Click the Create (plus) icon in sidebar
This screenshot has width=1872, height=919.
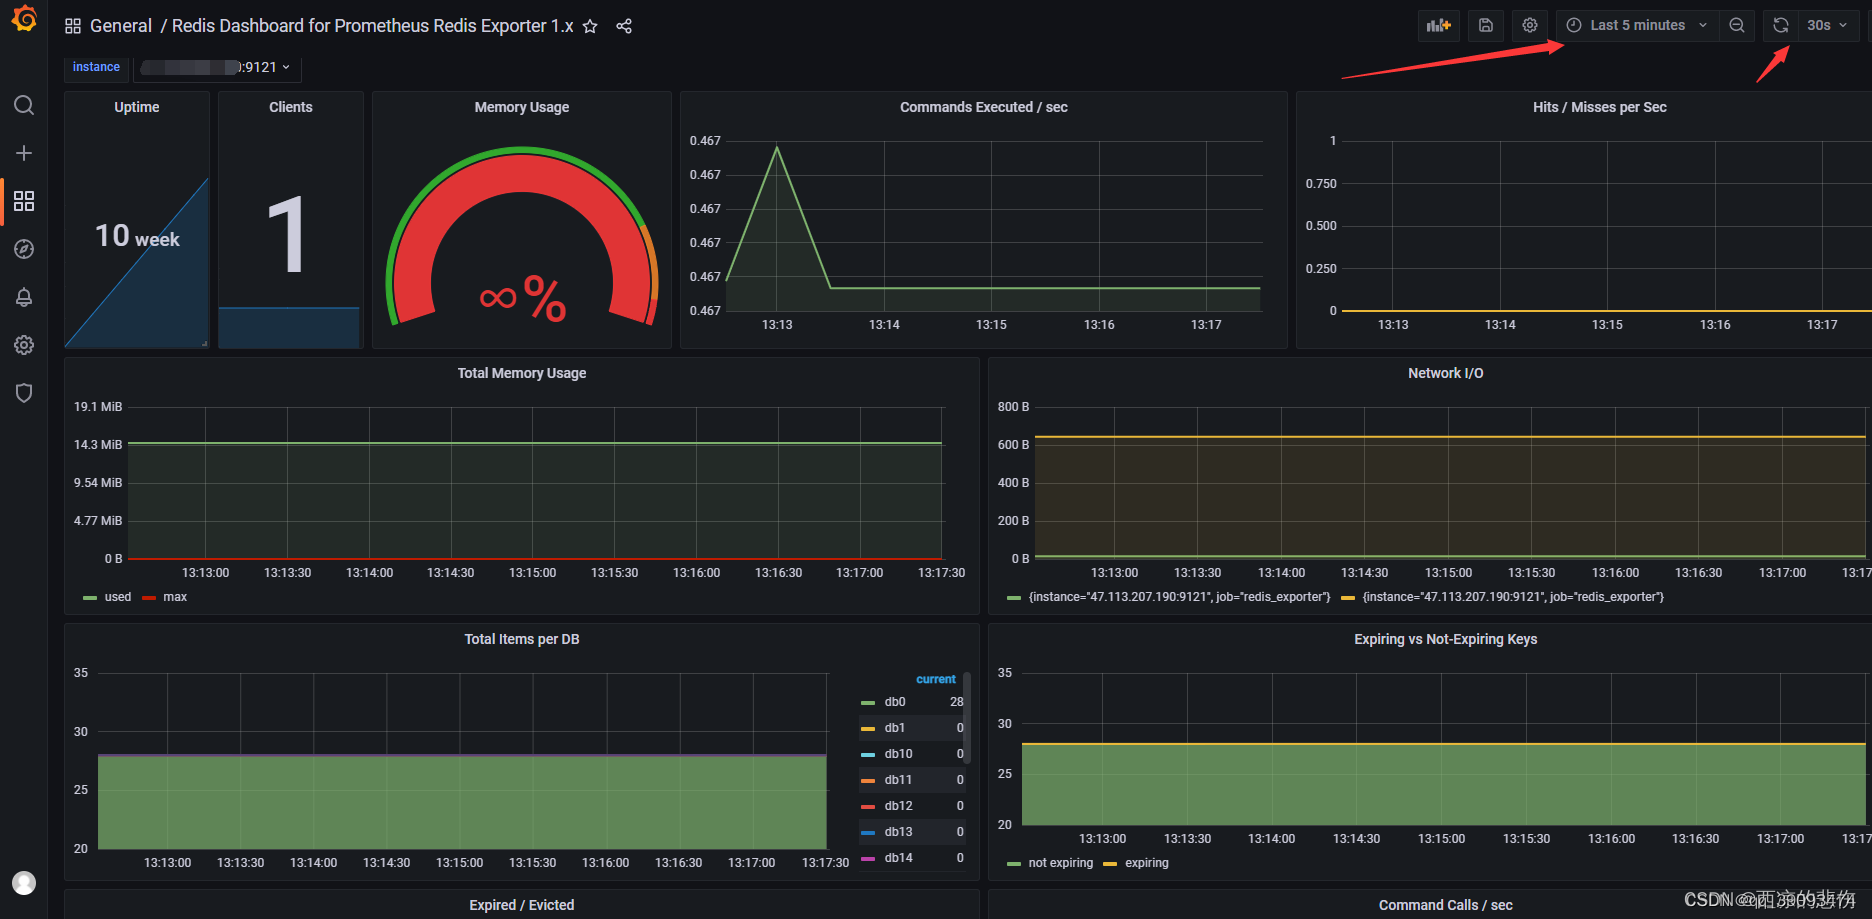pos(24,153)
